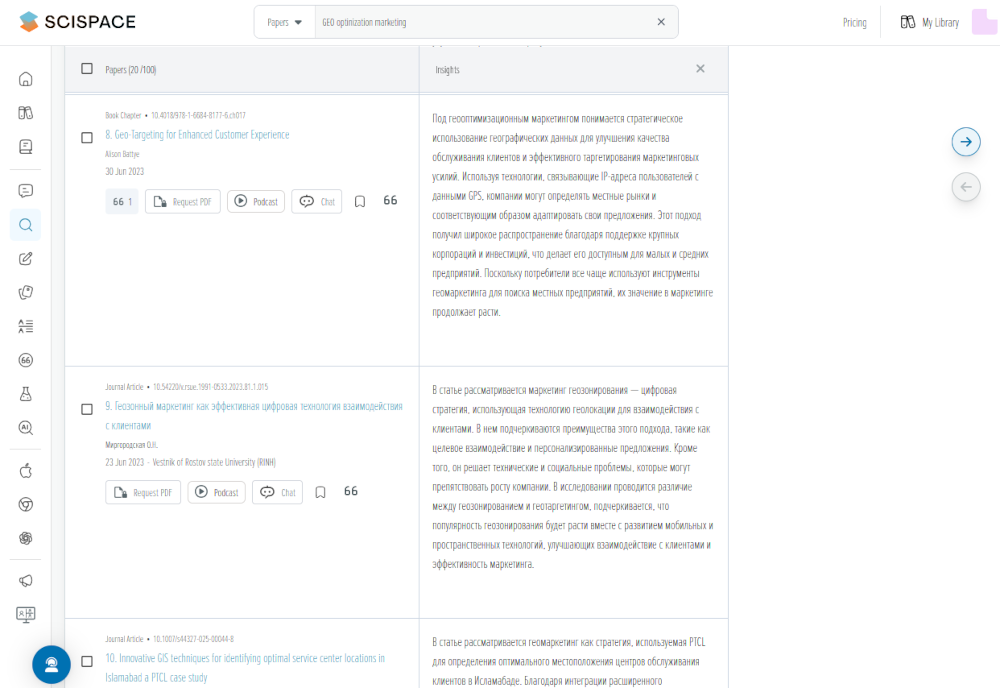Image resolution: width=1000 pixels, height=688 pixels.
Task: Go to Home in the sidebar
Action: coord(26,79)
